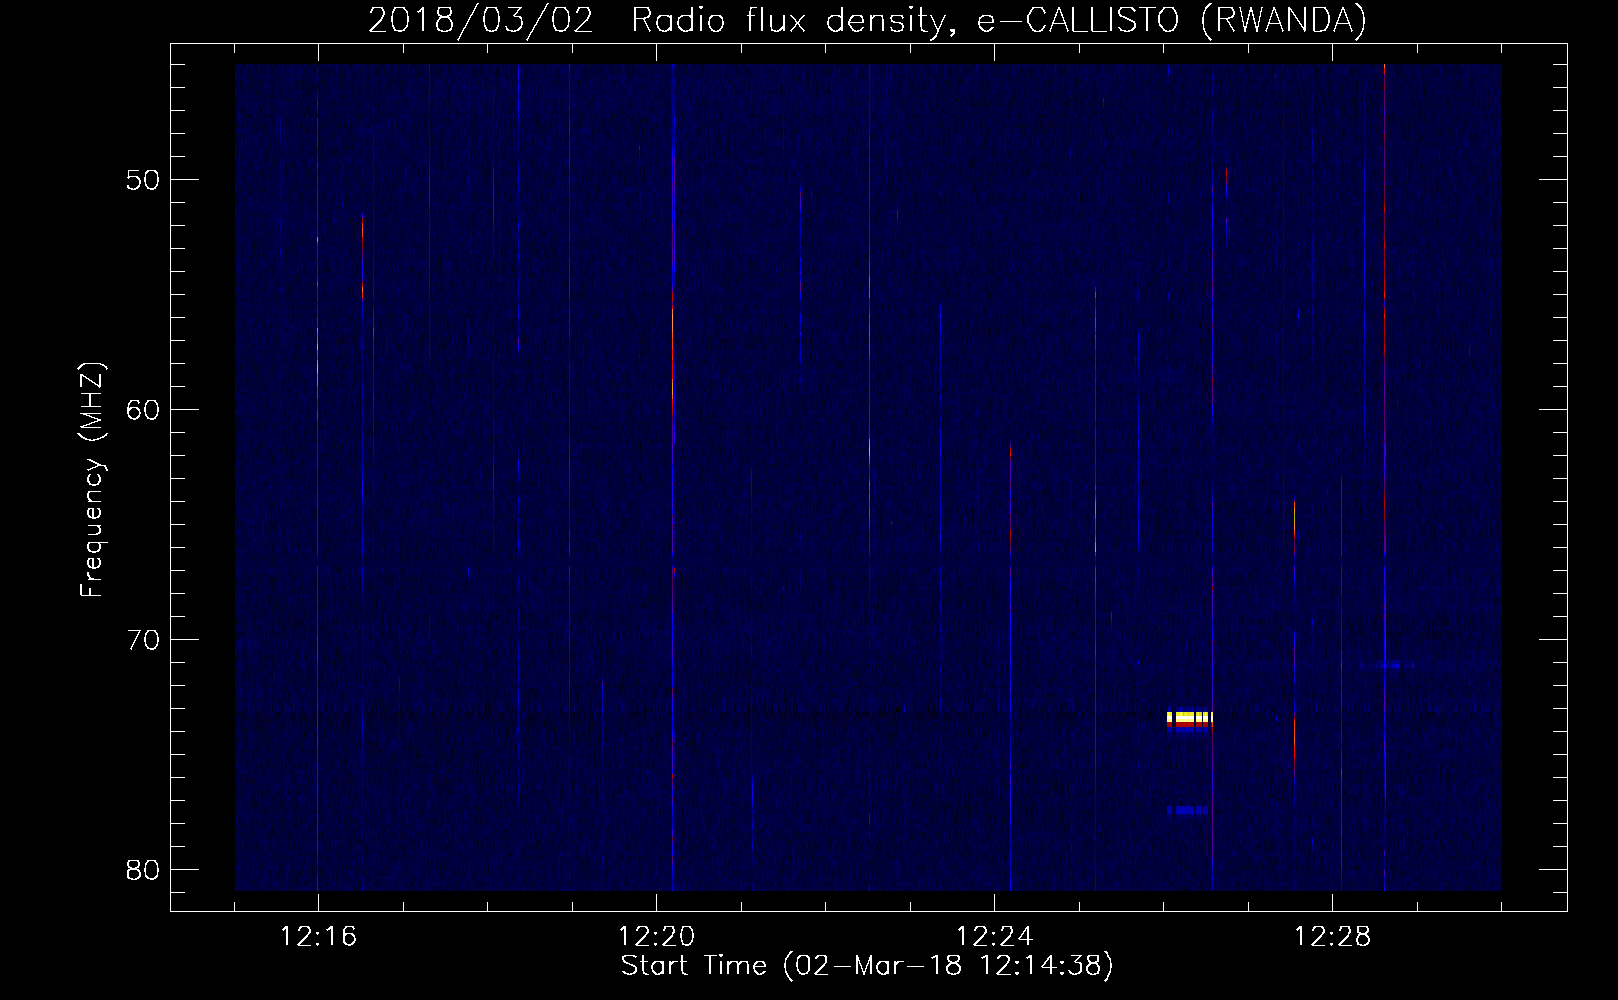
Task: Click the 12:20 time tick label
Action: [x=656, y=937]
